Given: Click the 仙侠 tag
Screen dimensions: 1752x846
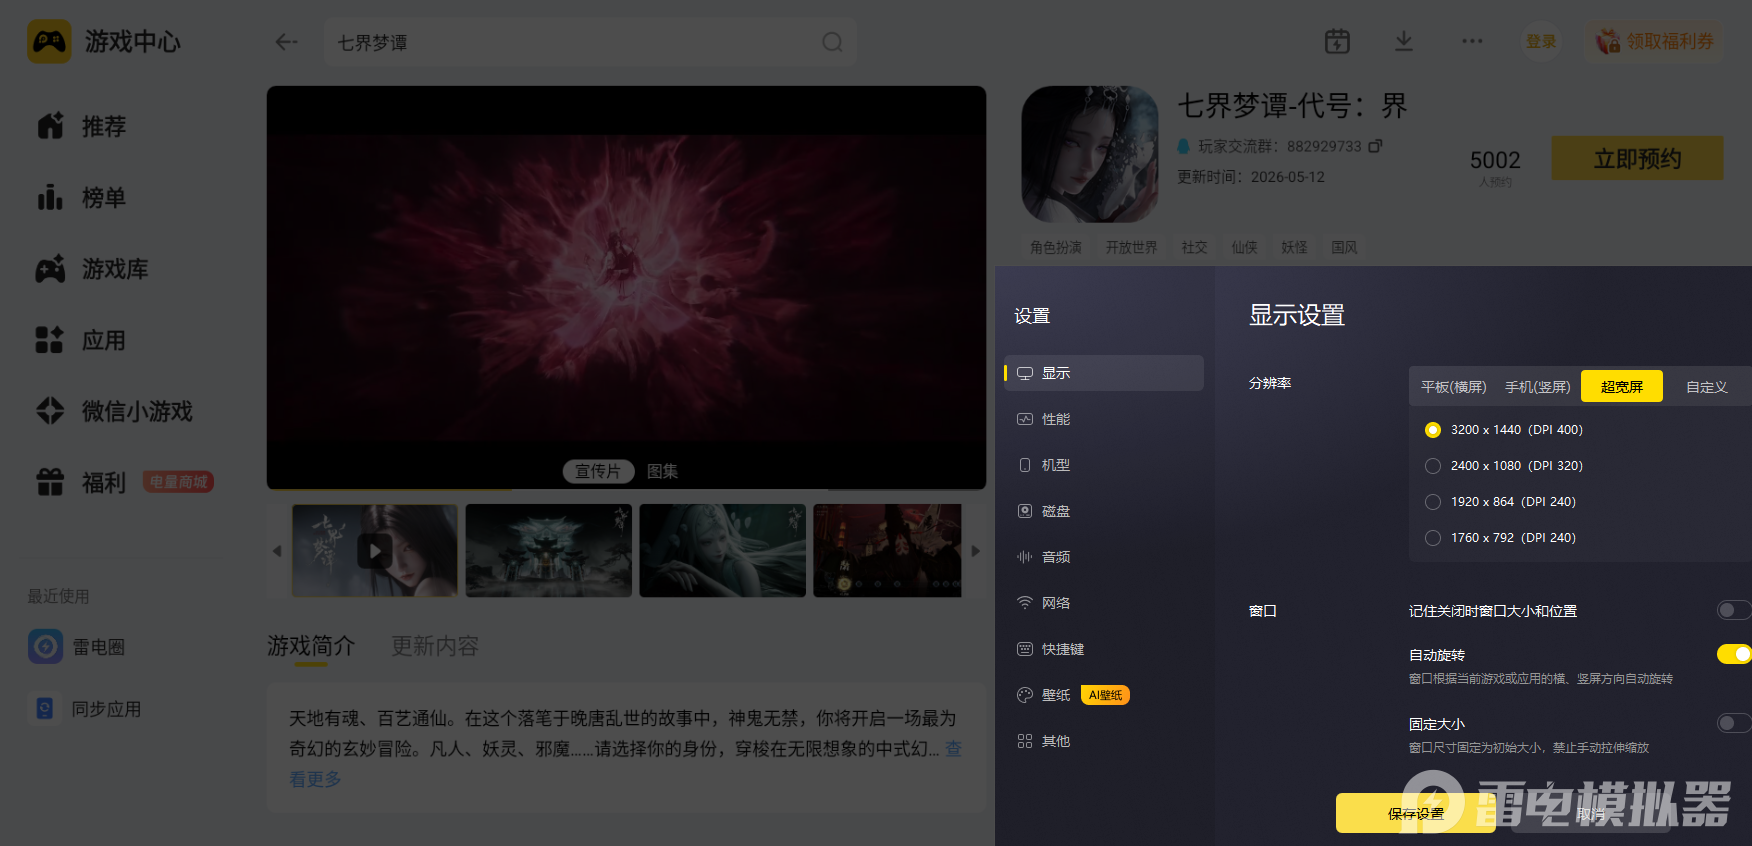Looking at the screenshot, I should (1244, 247).
